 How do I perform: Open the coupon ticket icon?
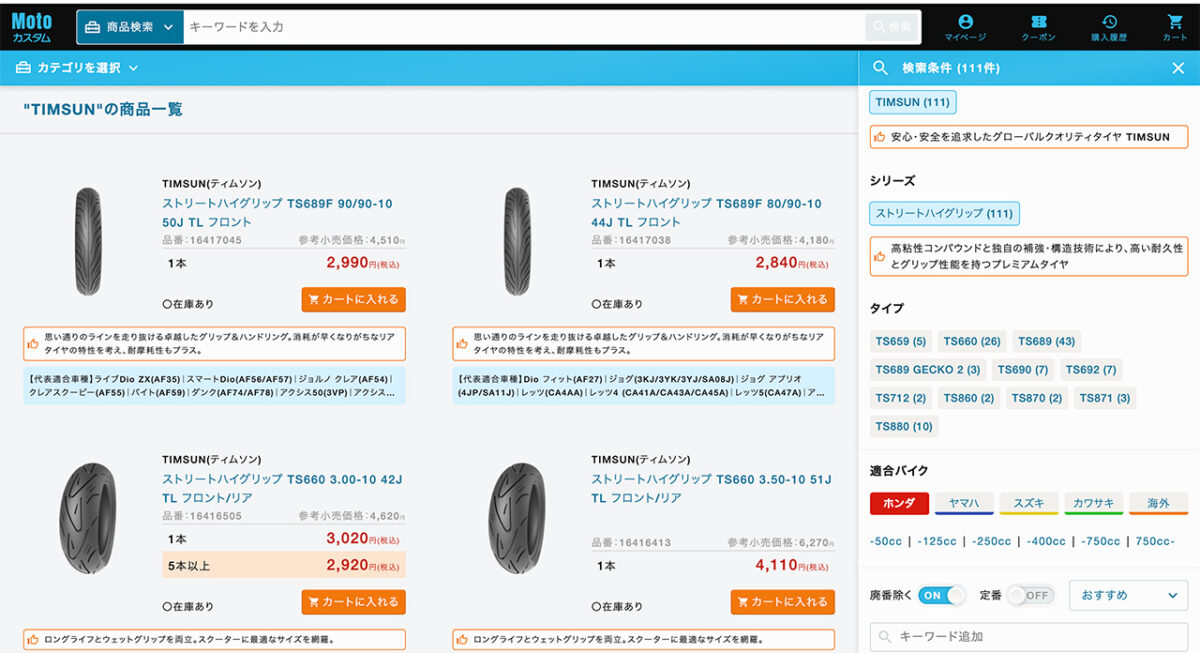tap(1038, 27)
